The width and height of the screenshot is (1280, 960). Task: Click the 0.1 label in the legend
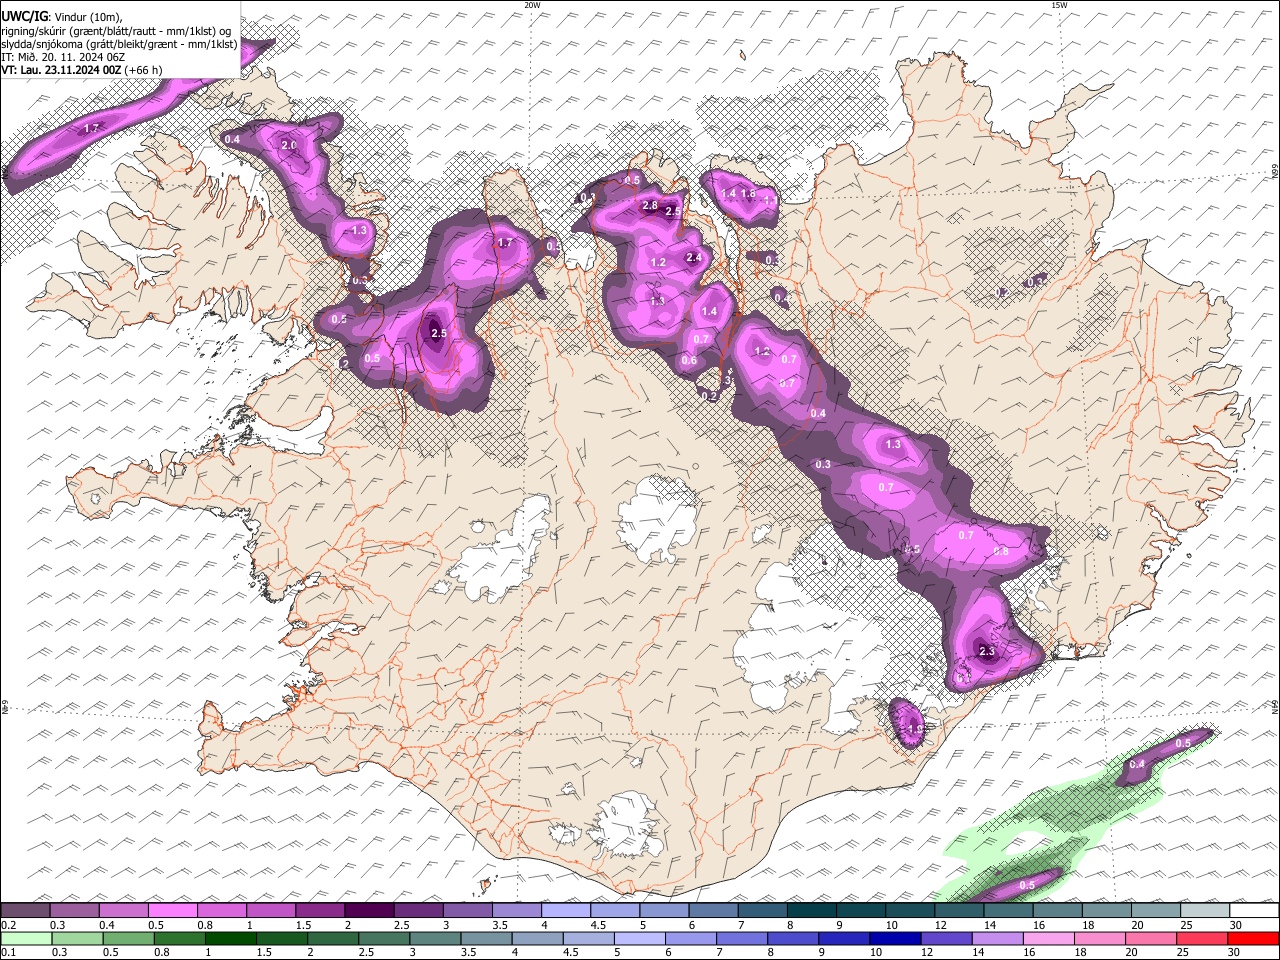[8, 952]
